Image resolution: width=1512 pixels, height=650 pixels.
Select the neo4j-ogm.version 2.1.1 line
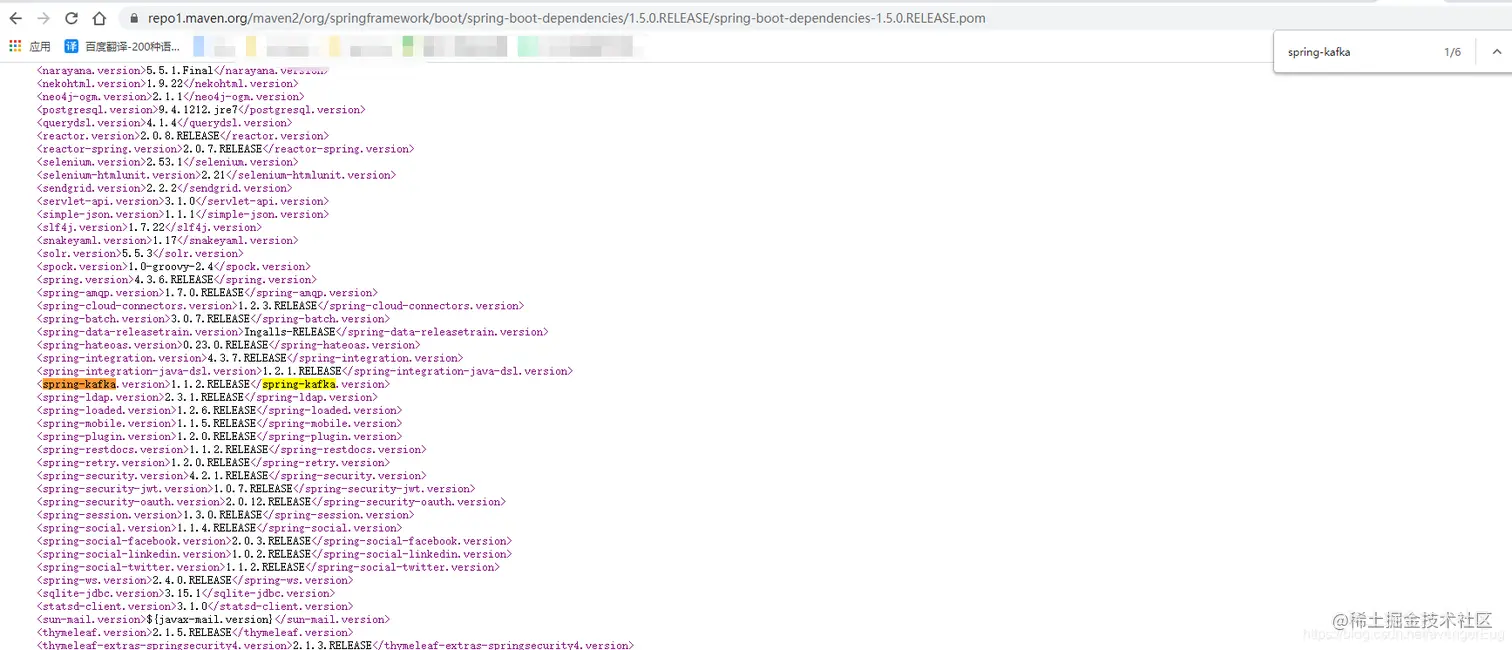pos(170,97)
